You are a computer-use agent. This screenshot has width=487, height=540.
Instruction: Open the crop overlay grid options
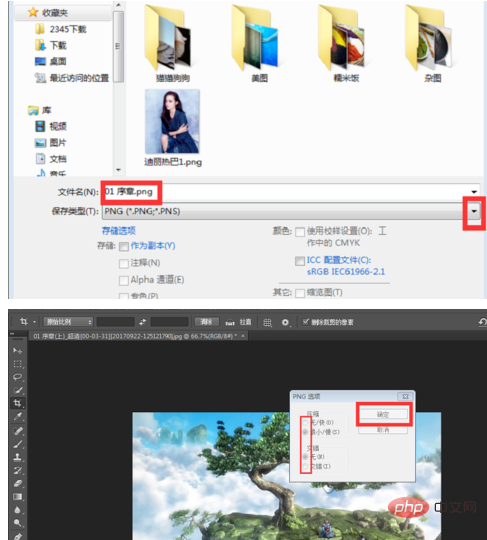pos(267,322)
